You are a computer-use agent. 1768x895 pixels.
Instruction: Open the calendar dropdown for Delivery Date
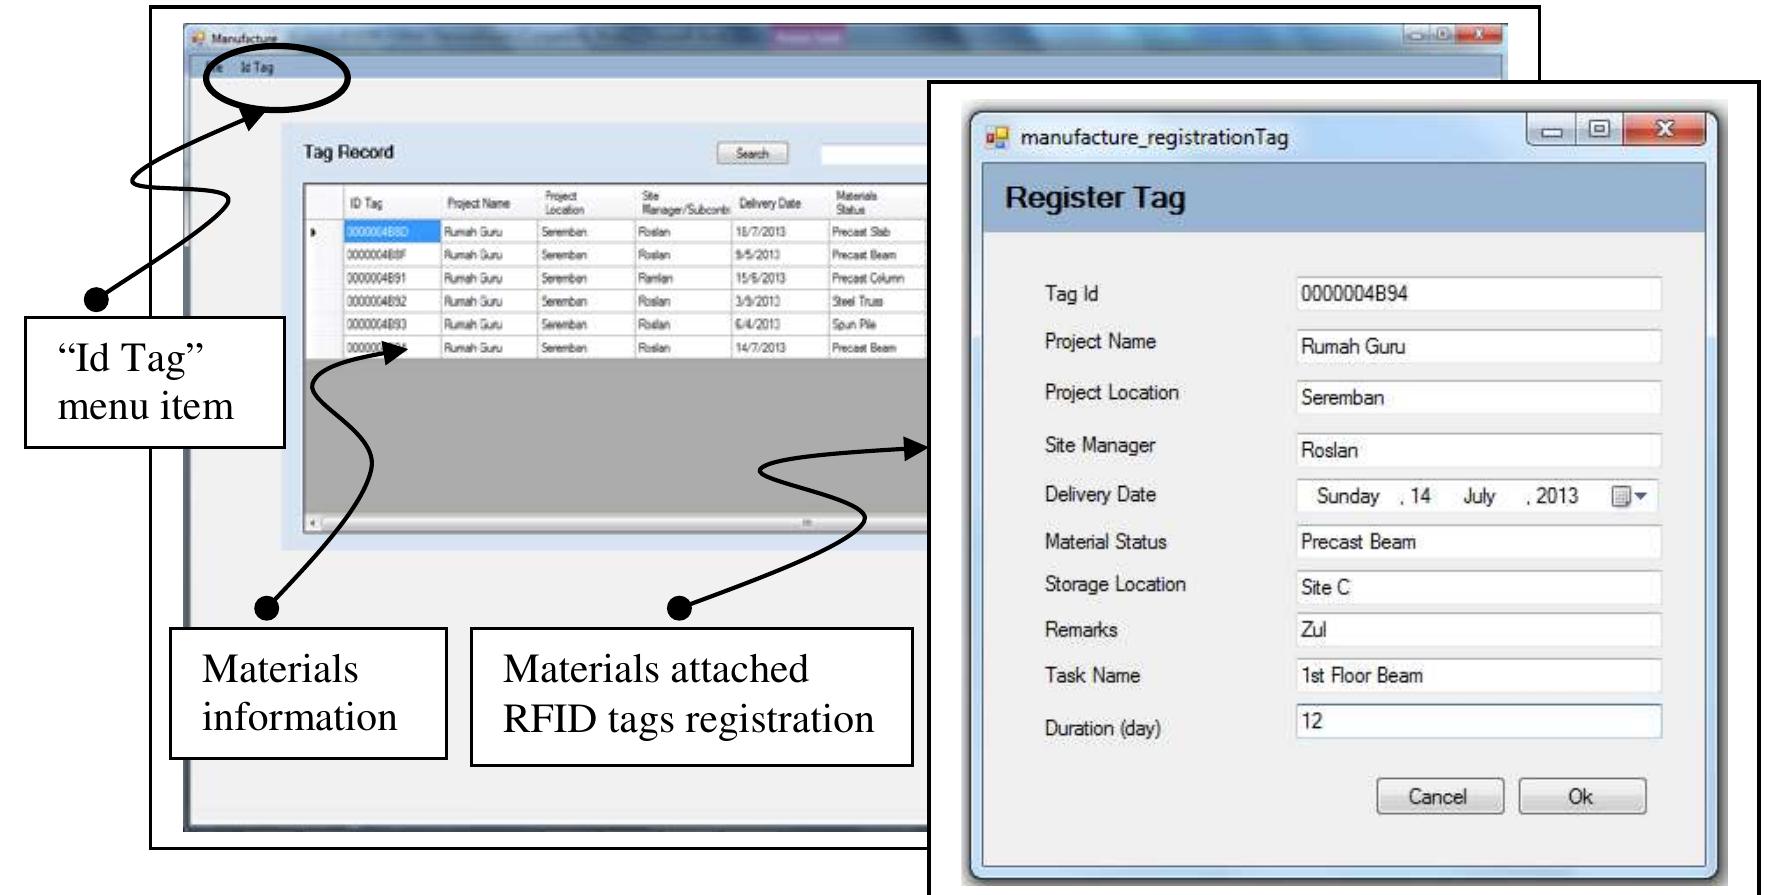coord(1629,496)
